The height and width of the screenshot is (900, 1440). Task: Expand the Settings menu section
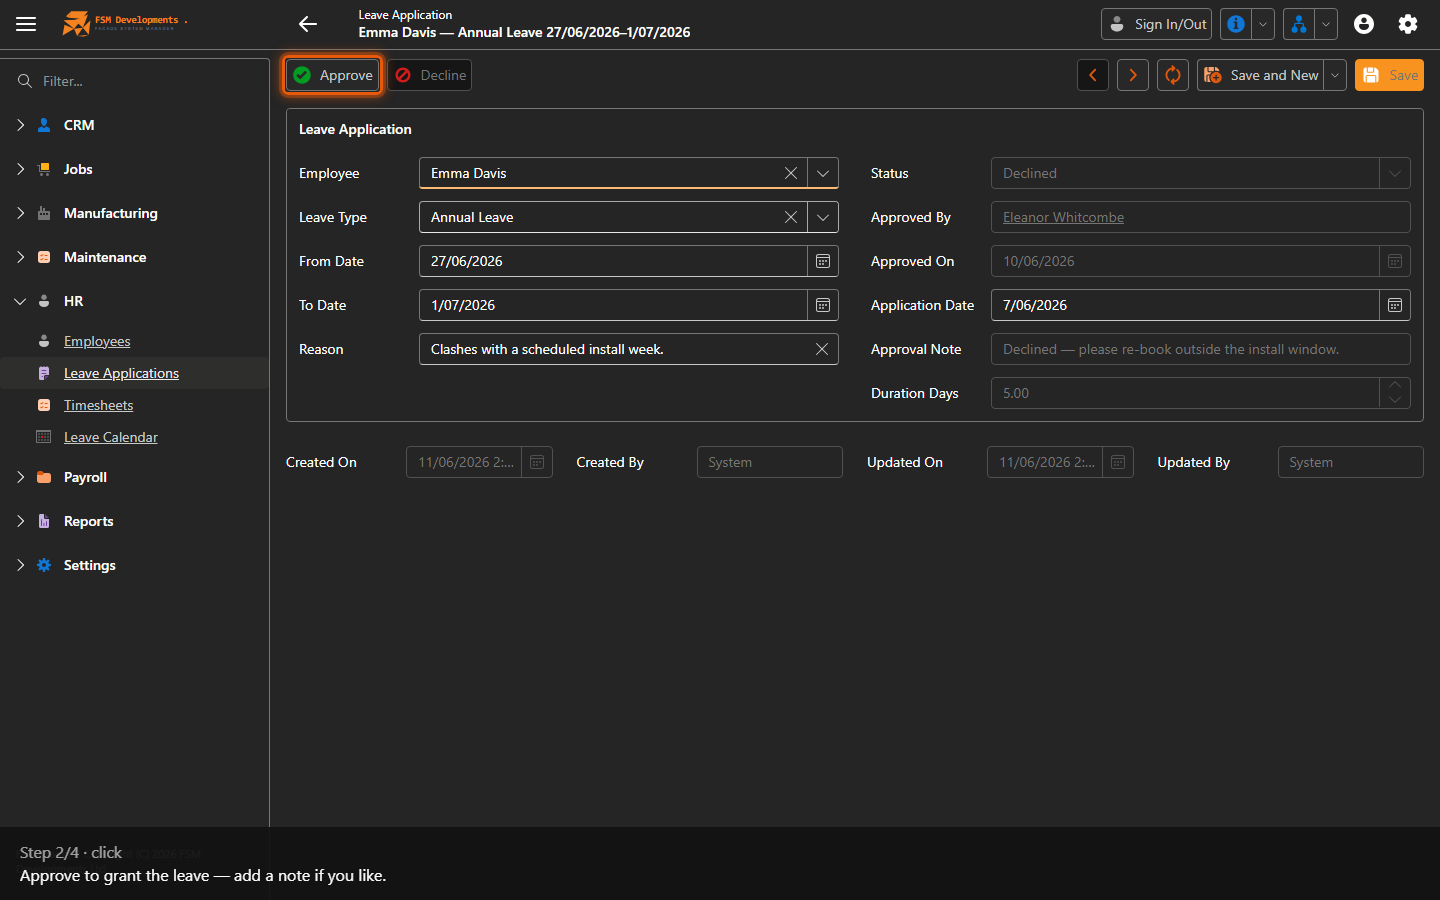click(x=20, y=565)
